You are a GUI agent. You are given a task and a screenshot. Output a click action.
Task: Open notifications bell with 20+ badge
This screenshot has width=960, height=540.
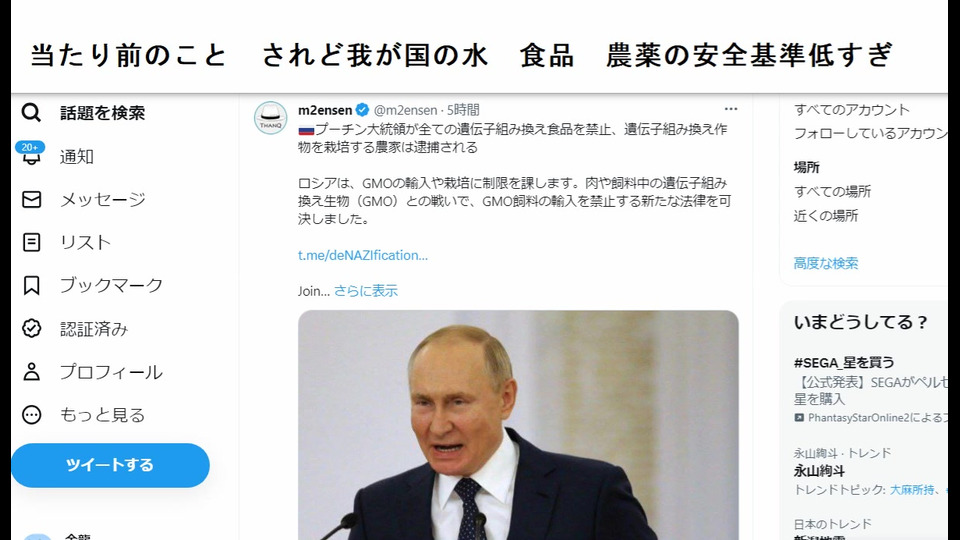pyautogui.click(x=31, y=154)
